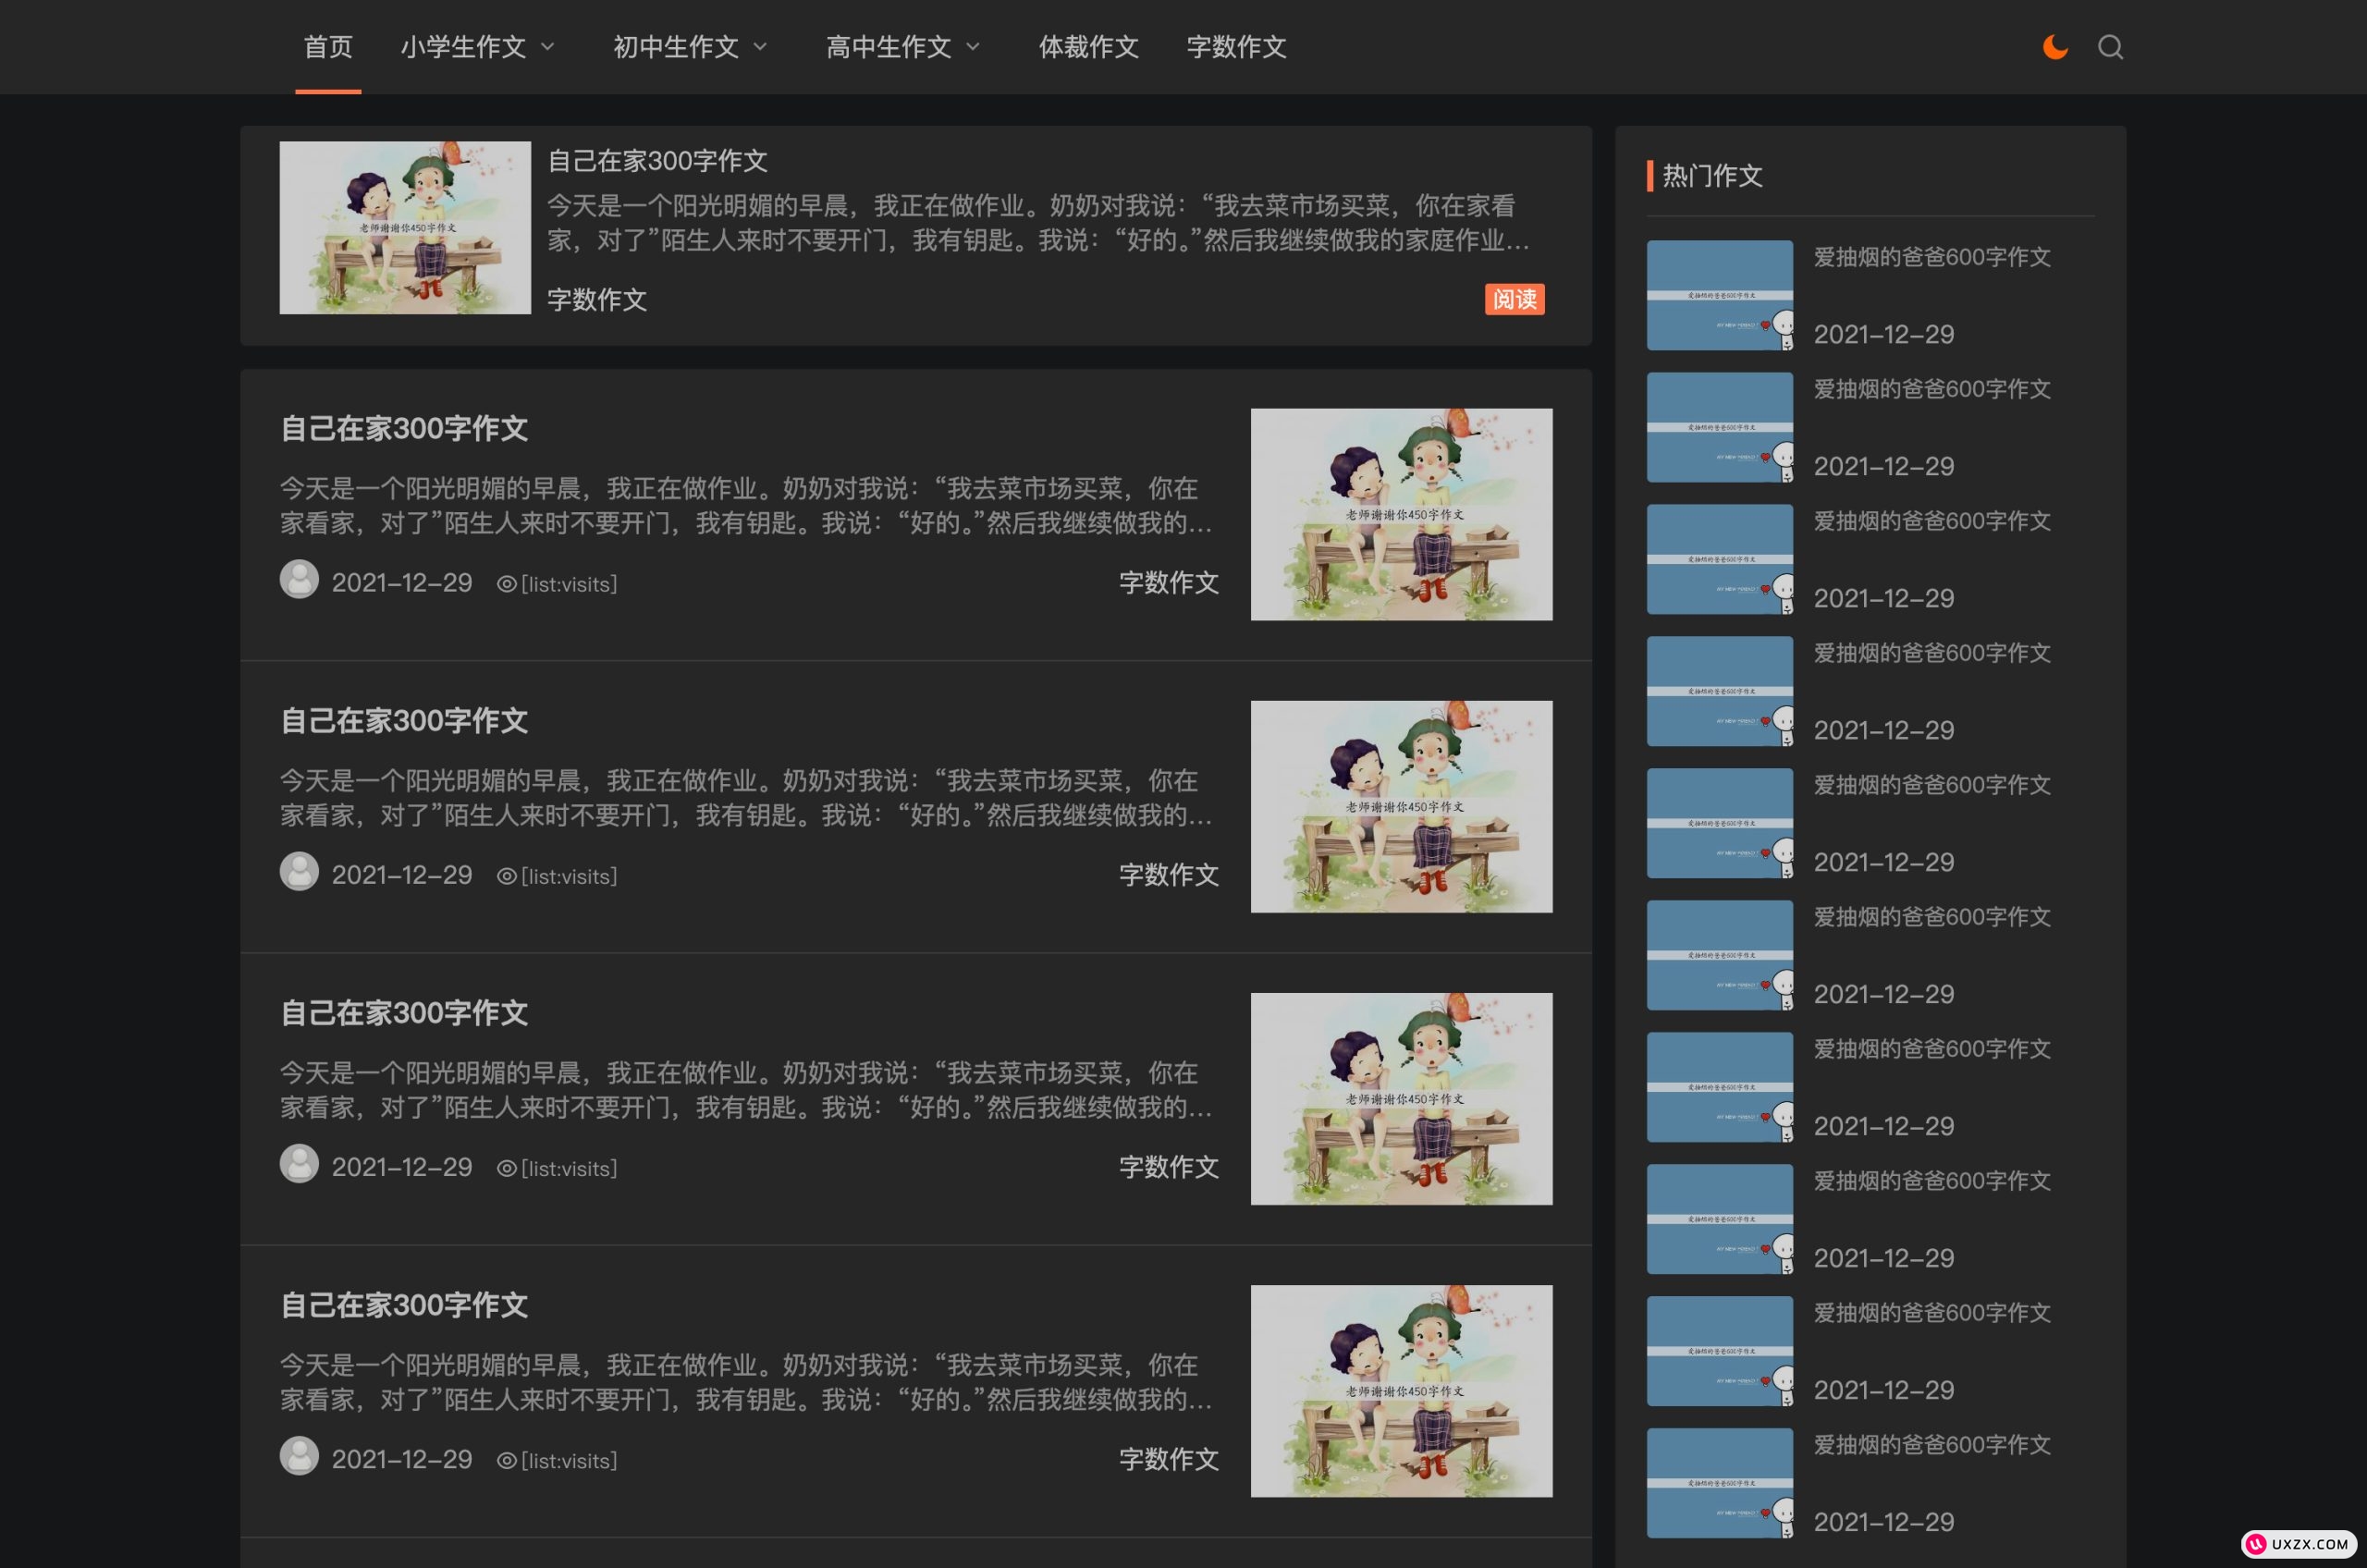
Task: Open the first 自己在家300字作文 list title
Action: (x=404, y=429)
